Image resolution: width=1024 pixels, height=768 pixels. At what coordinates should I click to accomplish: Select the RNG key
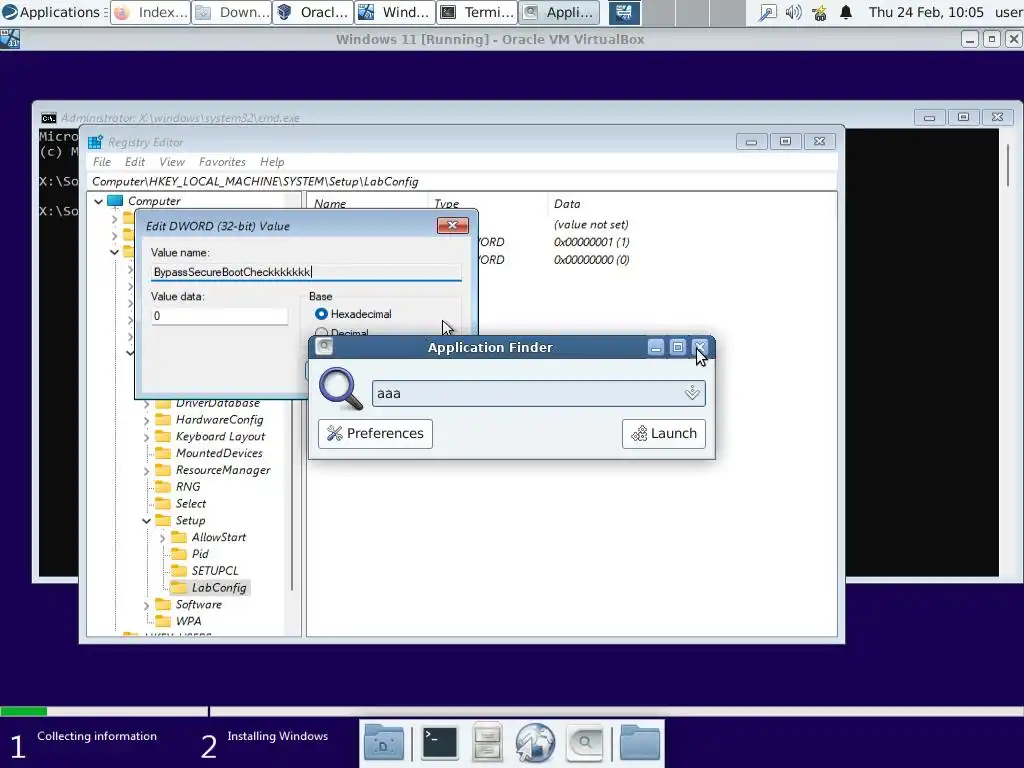(x=187, y=487)
